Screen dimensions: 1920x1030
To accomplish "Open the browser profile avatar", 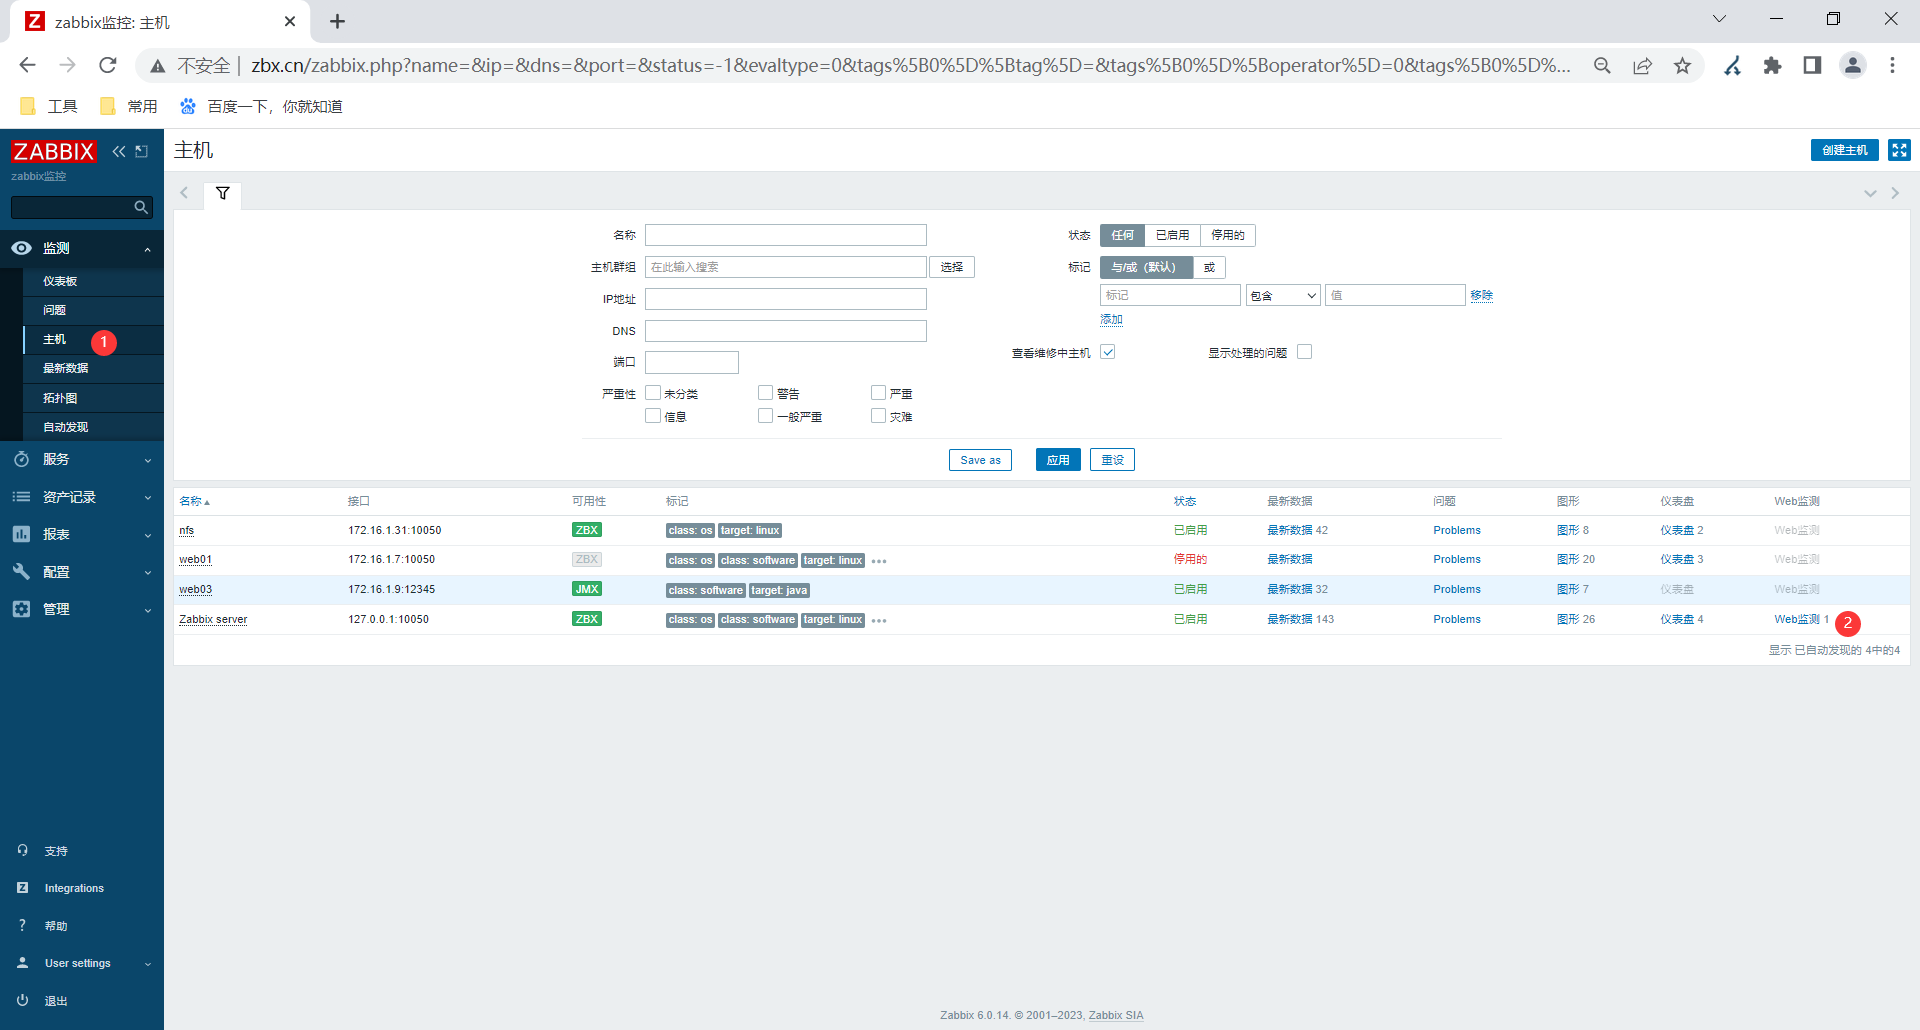I will point(1853,65).
